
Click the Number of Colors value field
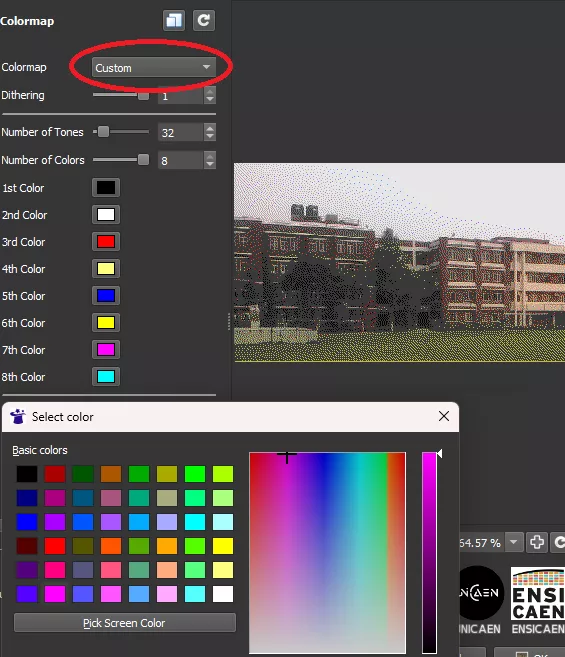coord(181,160)
